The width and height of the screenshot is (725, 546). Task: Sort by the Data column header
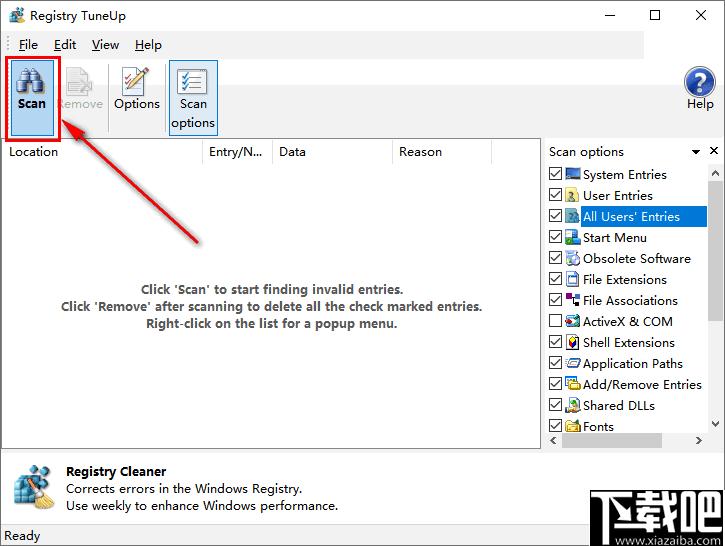click(x=332, y=152)
